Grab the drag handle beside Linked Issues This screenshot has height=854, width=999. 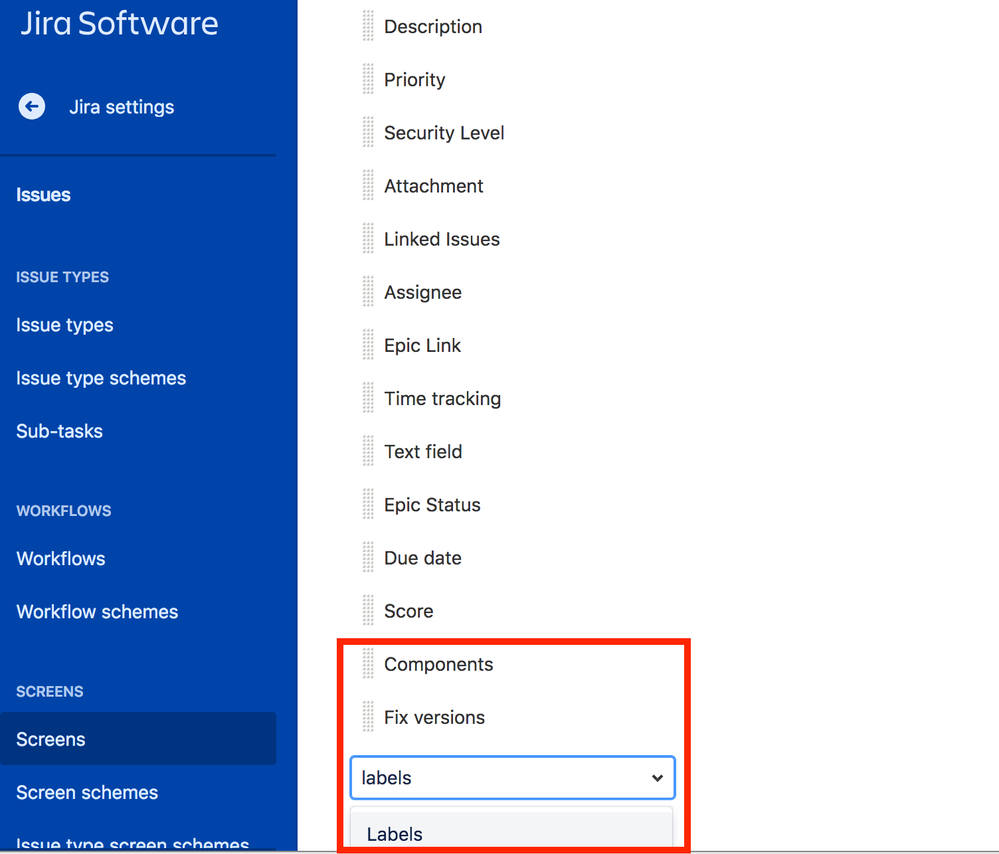tap(368, 238)
